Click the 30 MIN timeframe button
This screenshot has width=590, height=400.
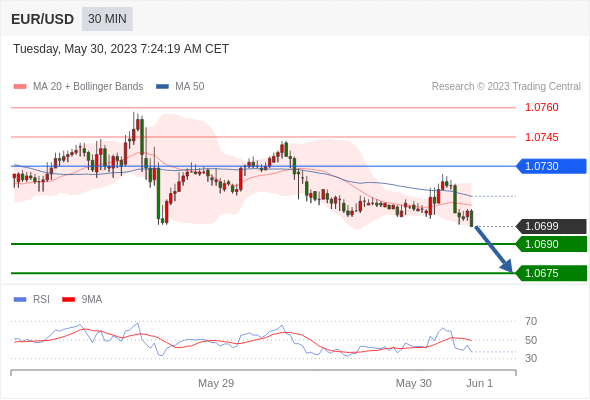tap(107, 19)
